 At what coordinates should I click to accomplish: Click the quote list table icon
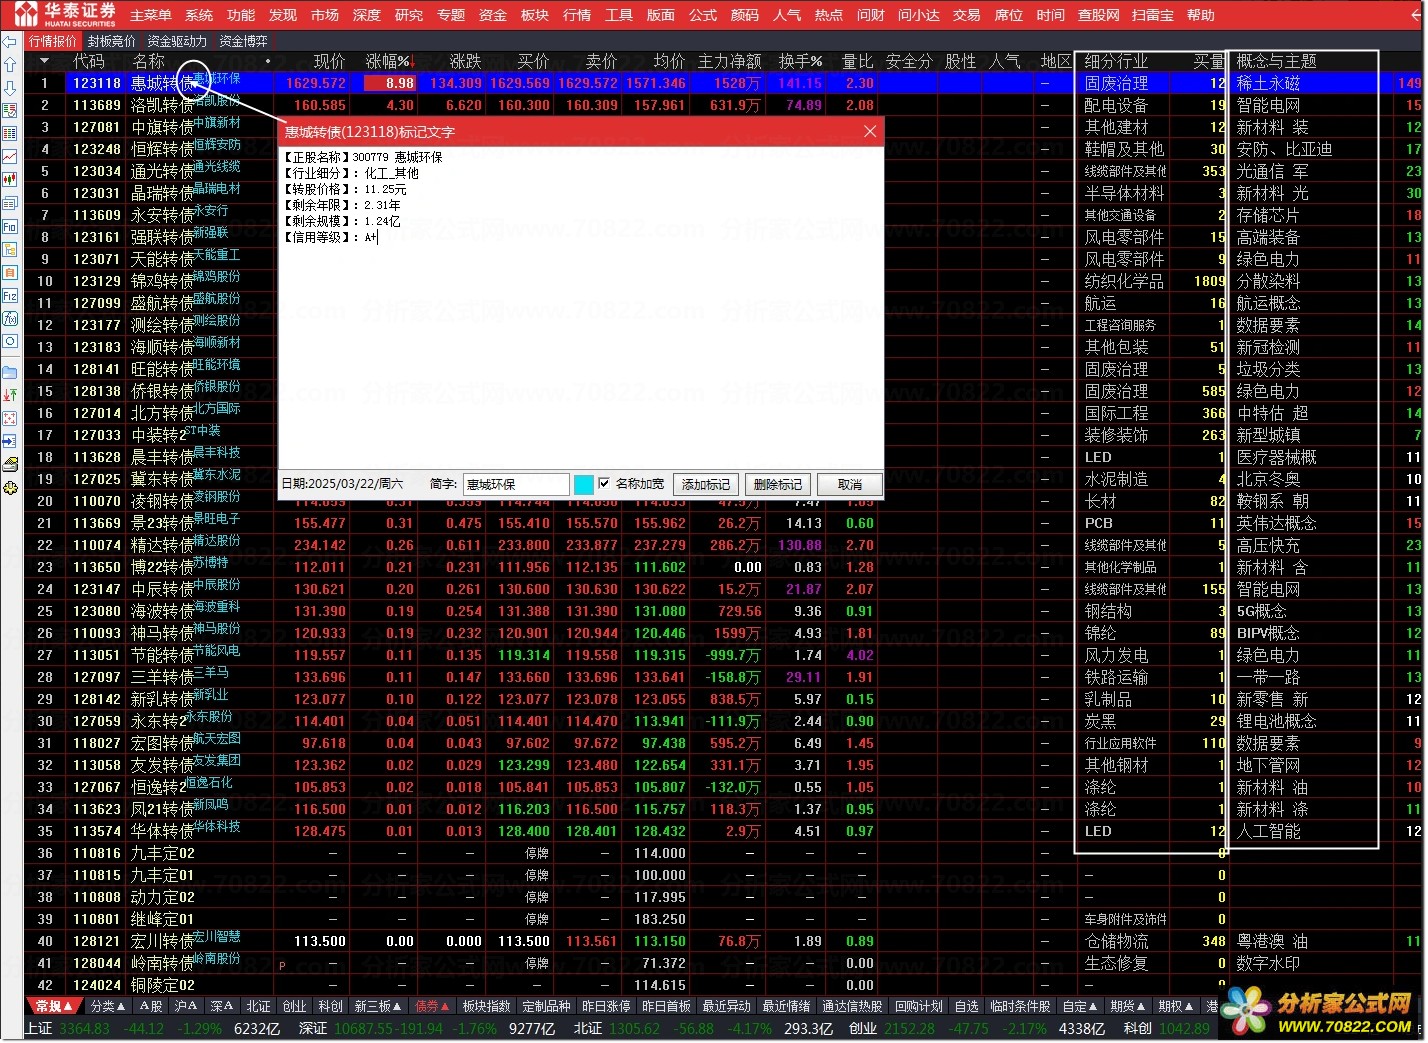[x=10, y=110]
